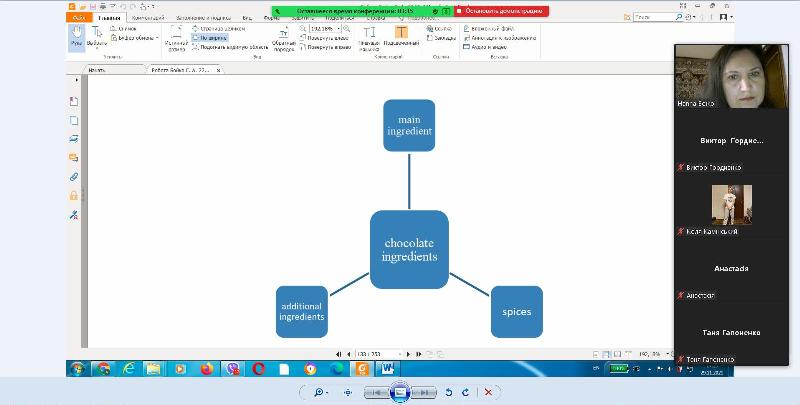The width and height of the screenshot is (800, 405).
Task: Select the Hand (Рука) tool
Action: click(x=77, y=37)
